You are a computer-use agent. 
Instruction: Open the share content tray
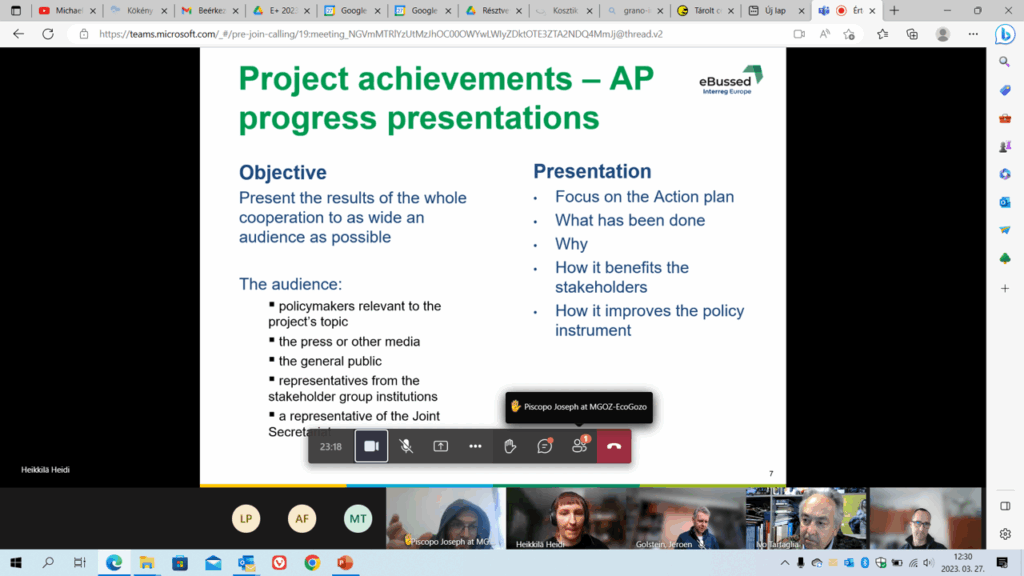pyautogui.click(x=440, y=446)
